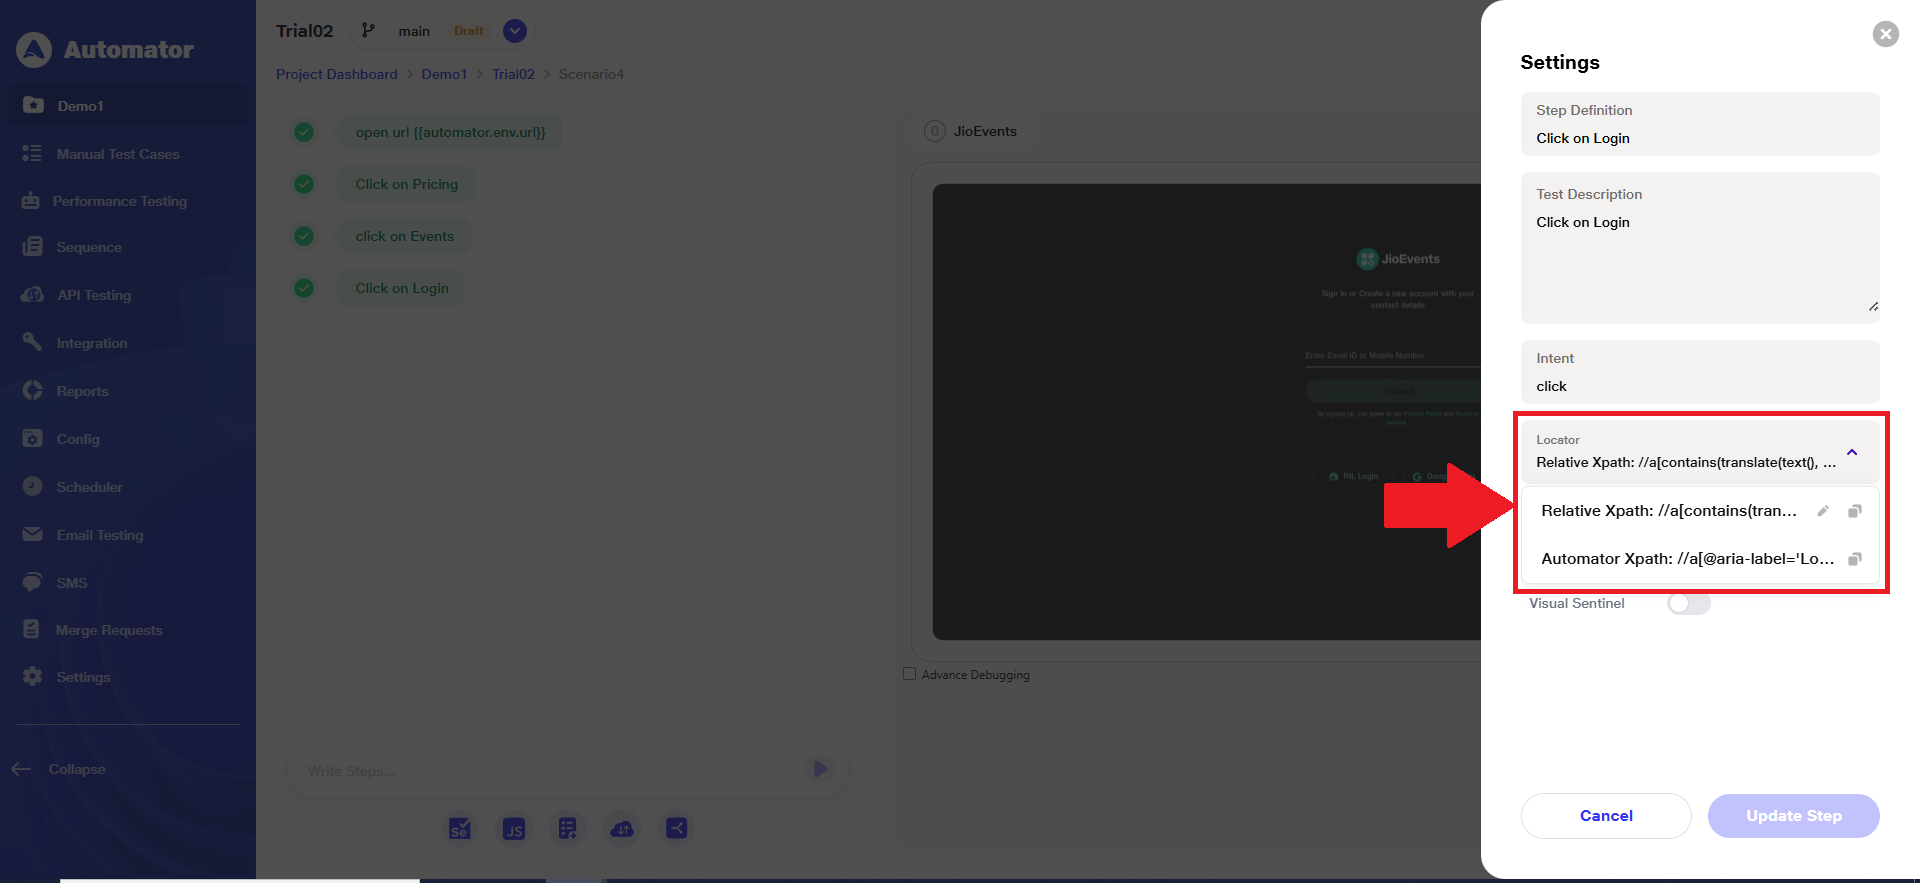
Task: Click the Cancel button
Action: coord(1605,816)
